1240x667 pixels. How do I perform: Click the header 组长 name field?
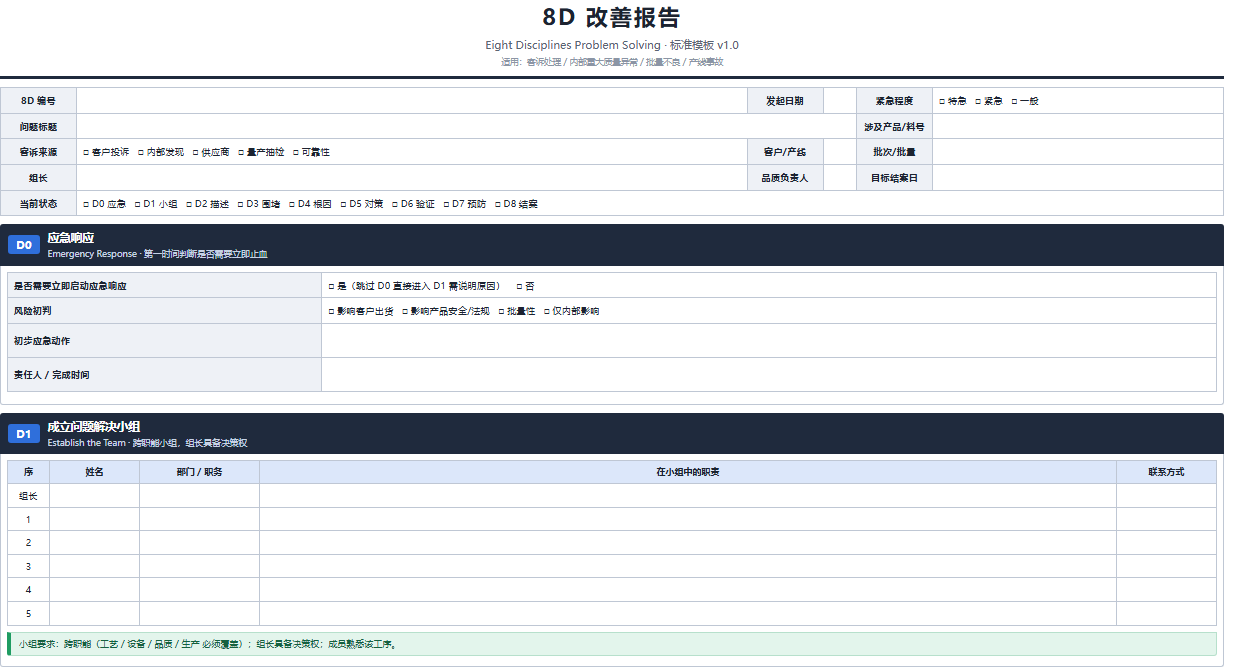(x=412, y=178)
